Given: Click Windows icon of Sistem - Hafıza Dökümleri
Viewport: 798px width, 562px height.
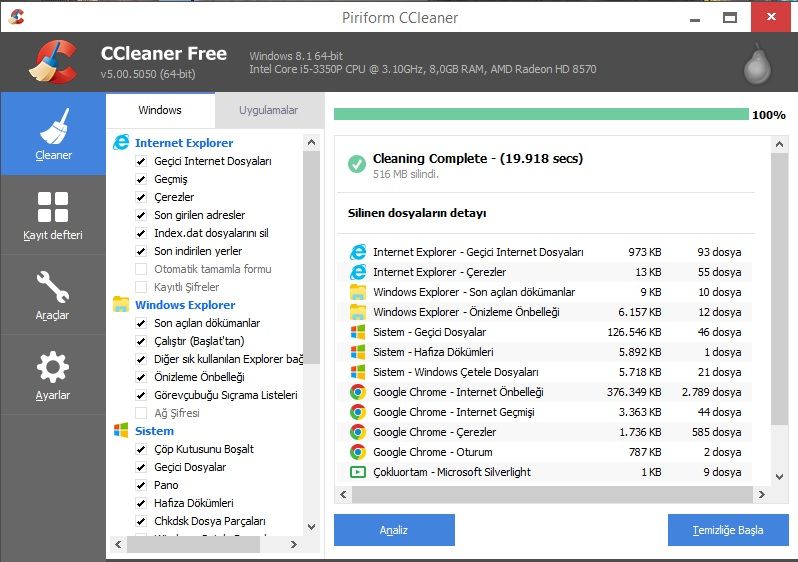Looking at the screenshot, I should pos(358,352).
